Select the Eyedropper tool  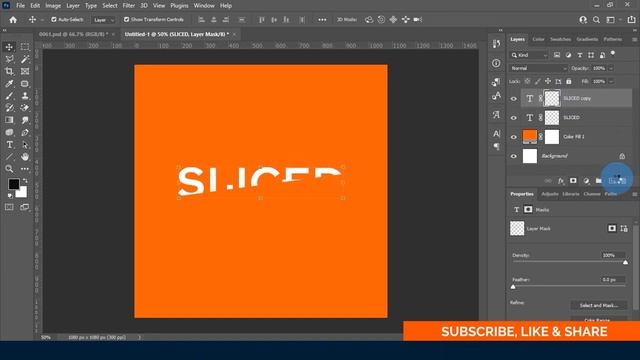click(9, 84)
